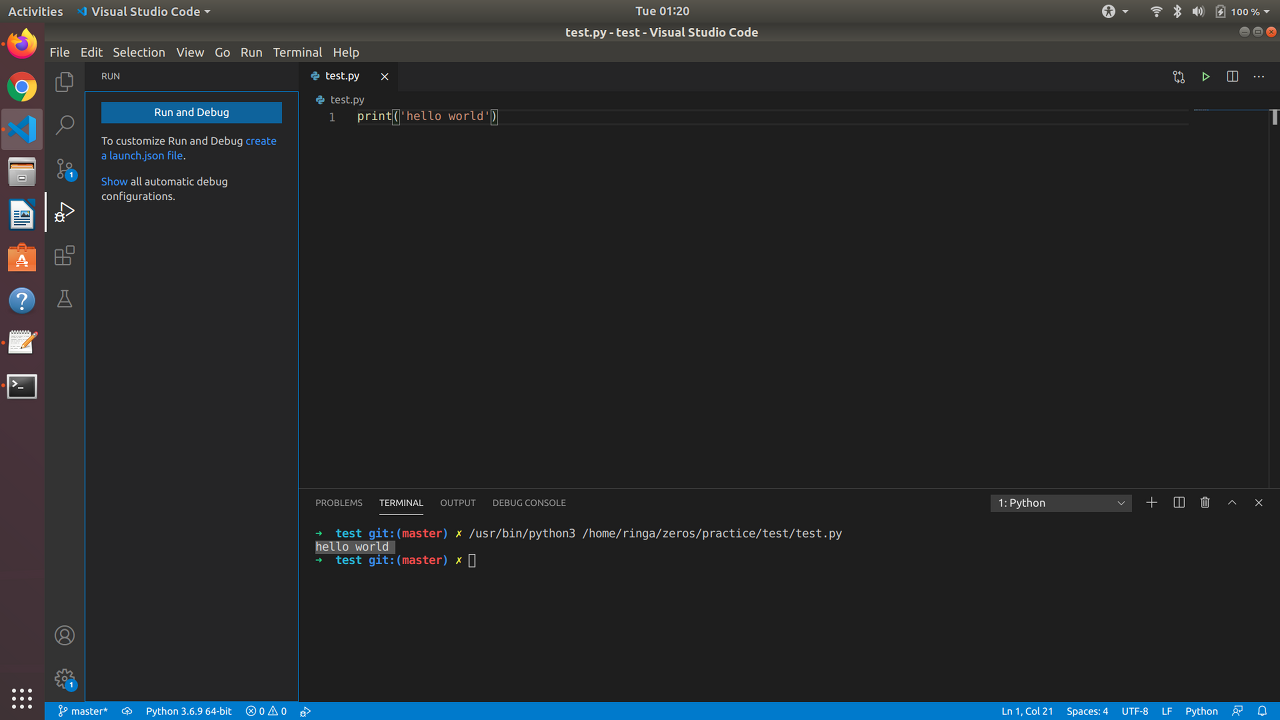
Task: Switch to the TERMINAL panel tab
Action: 401,503
